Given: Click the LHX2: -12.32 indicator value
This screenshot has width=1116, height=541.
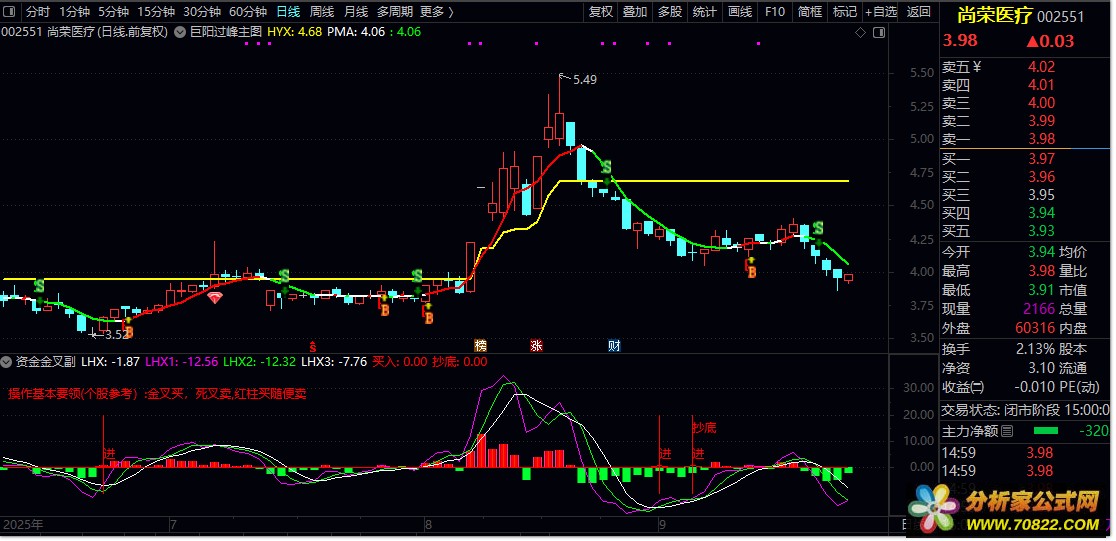Looking at the screenshot, I should [260, 362].
